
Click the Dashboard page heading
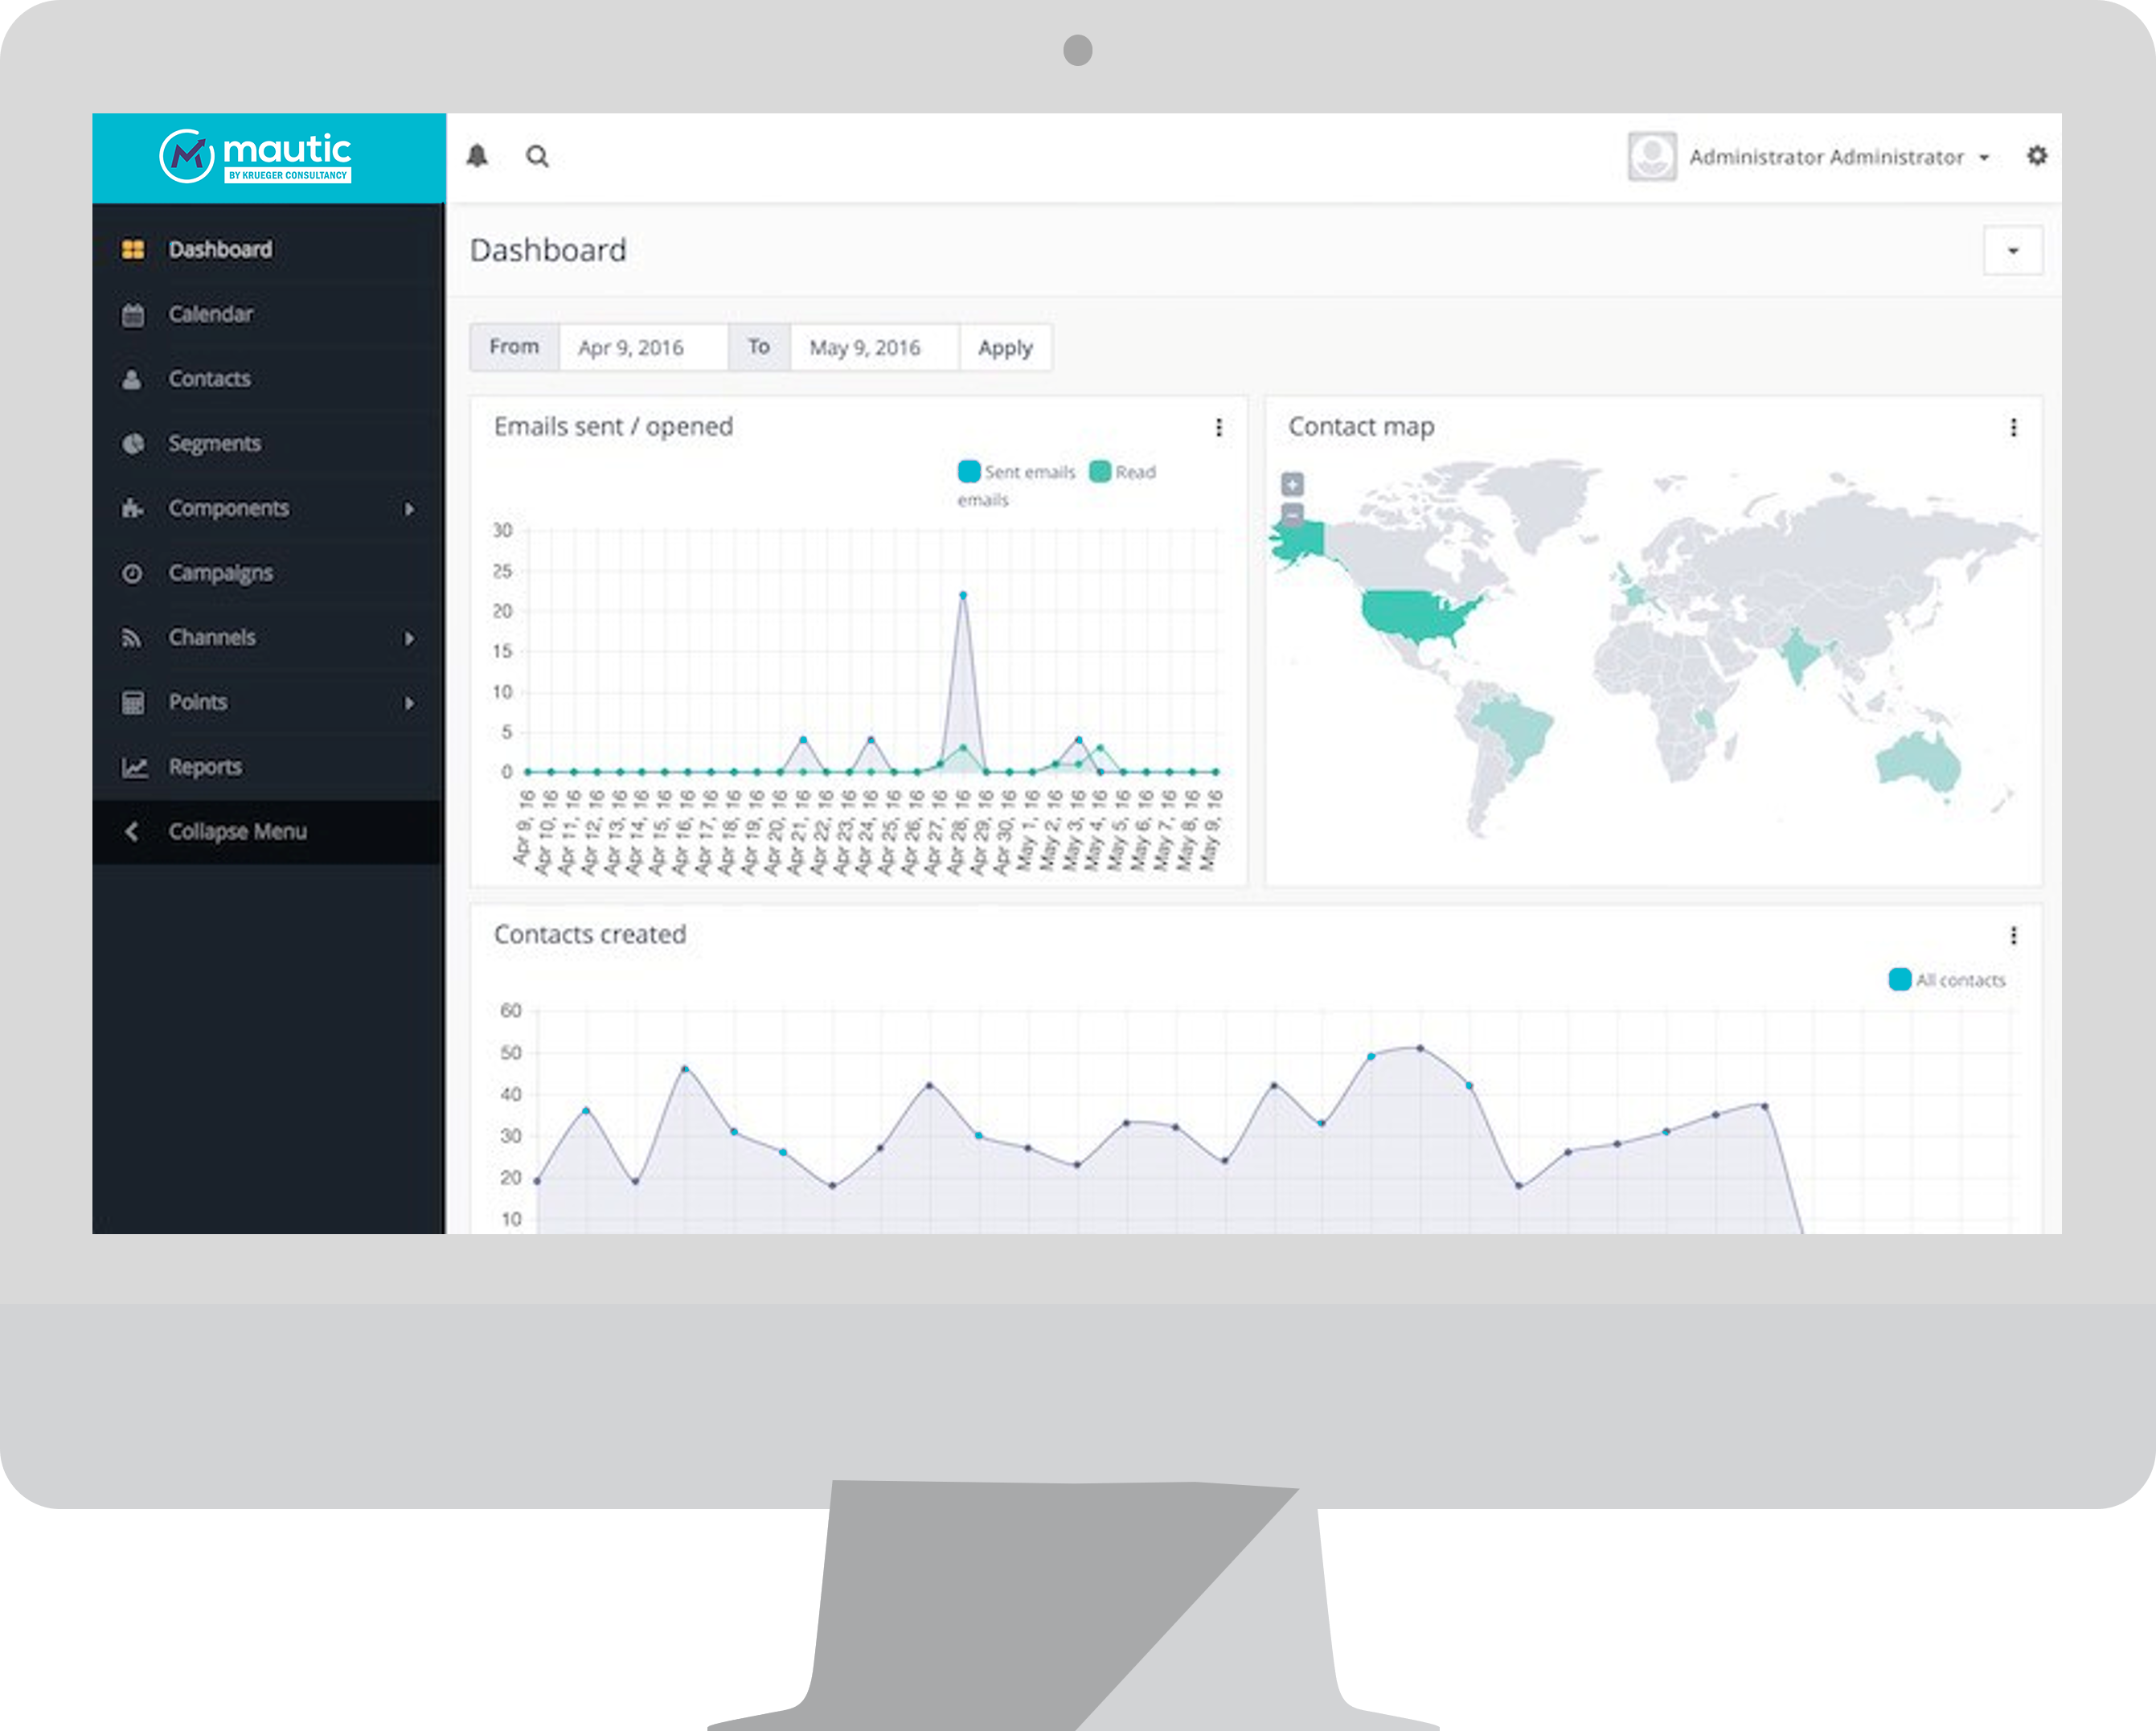coord(548,250)
